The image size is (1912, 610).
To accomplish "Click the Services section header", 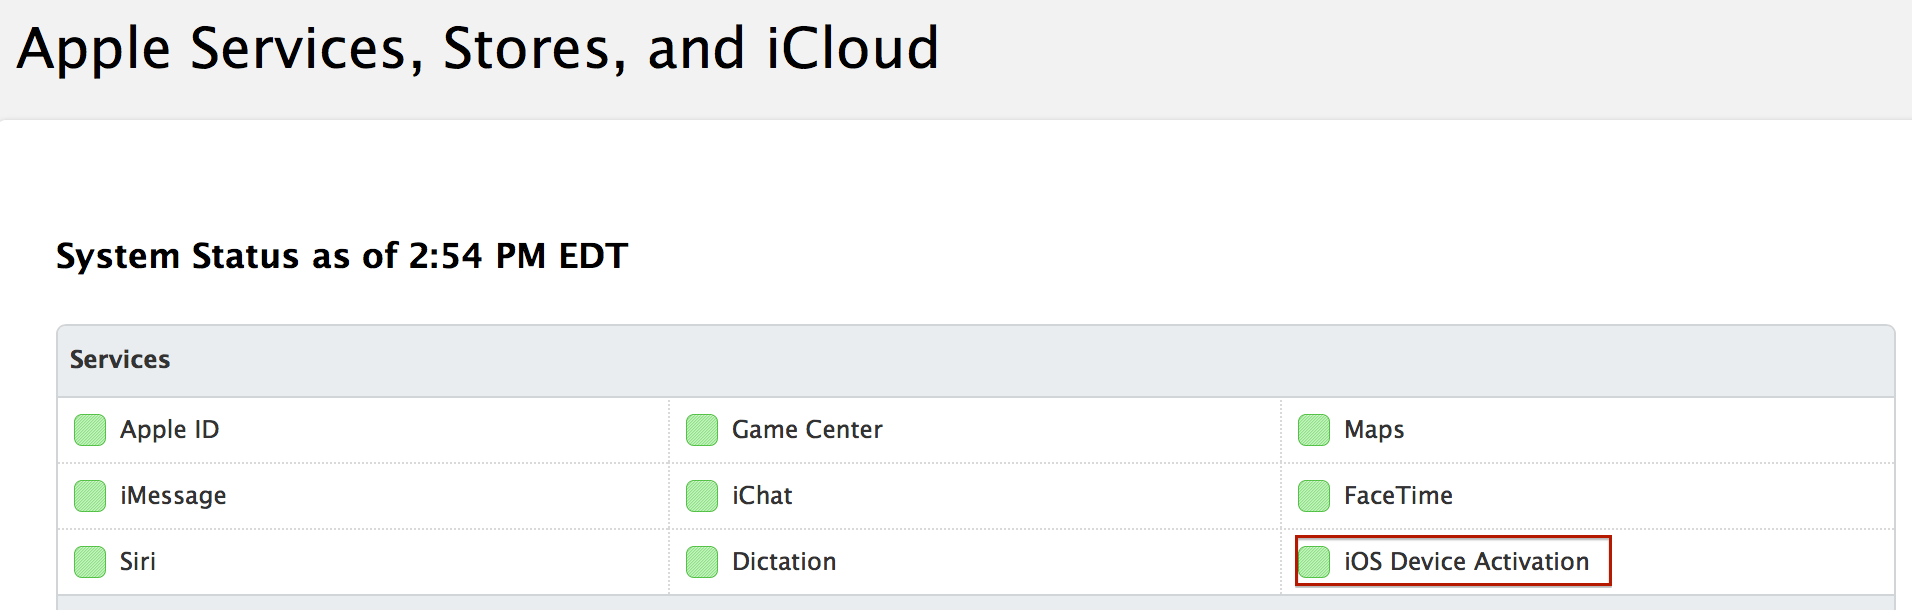I will [x=120, y=360].
